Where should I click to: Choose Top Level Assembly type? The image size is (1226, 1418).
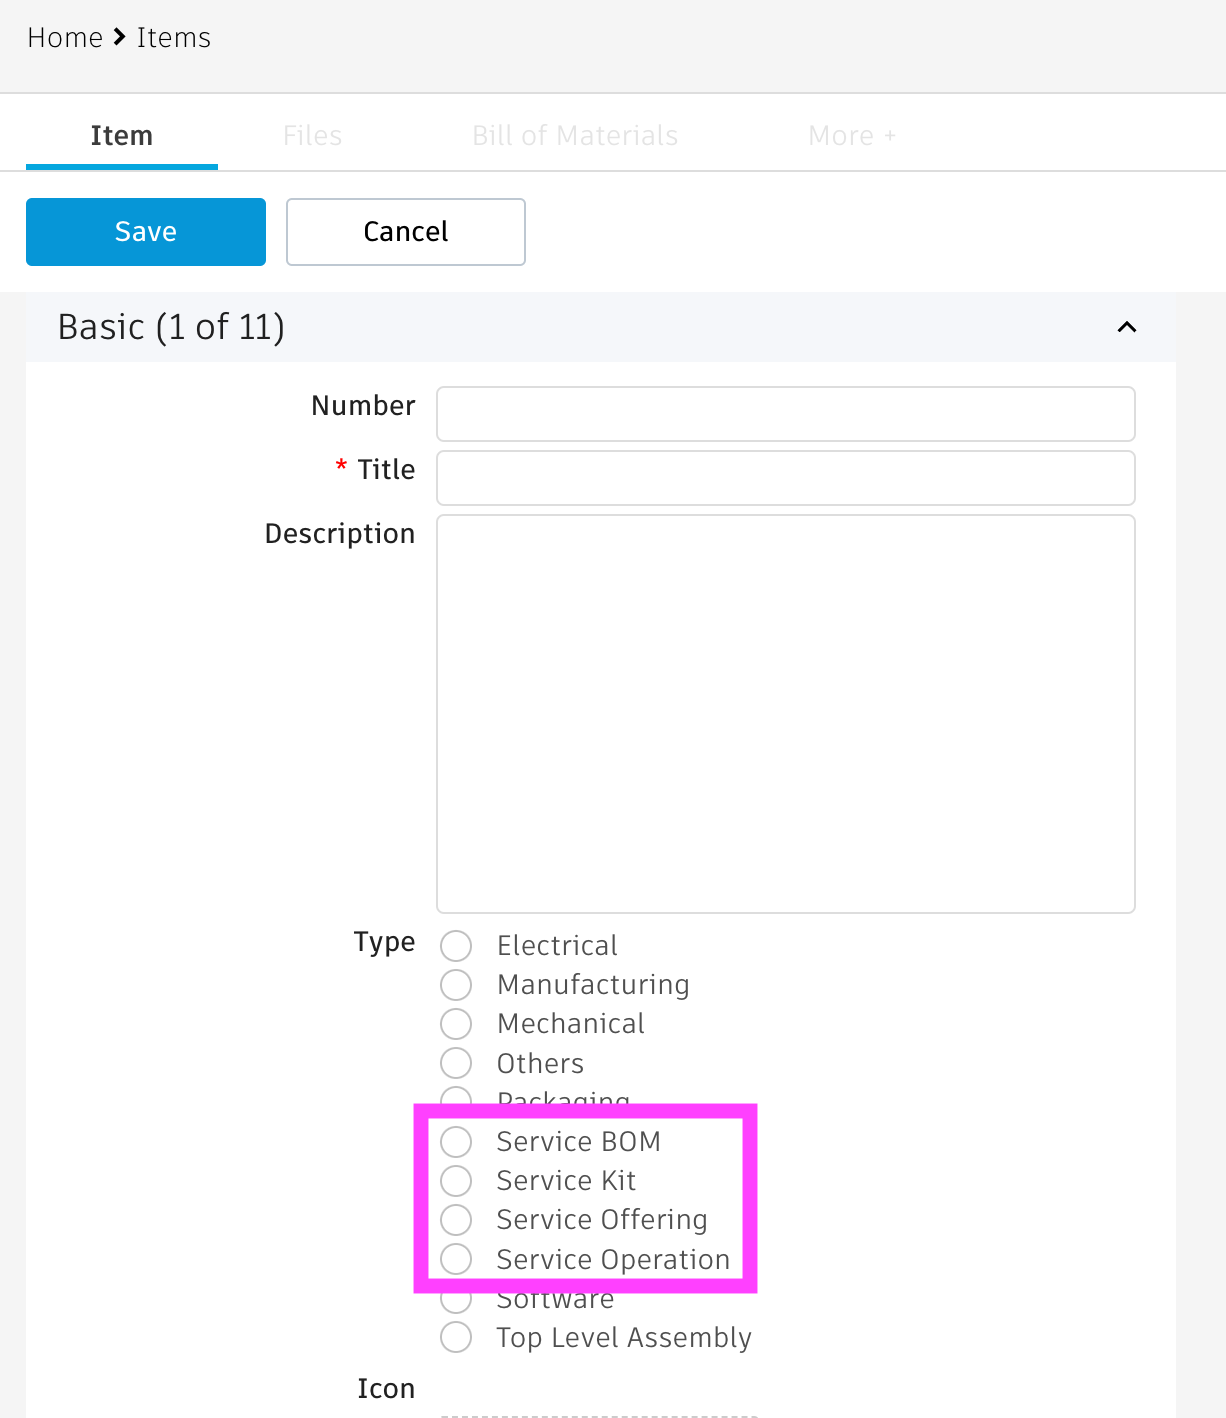(456, 1338)
